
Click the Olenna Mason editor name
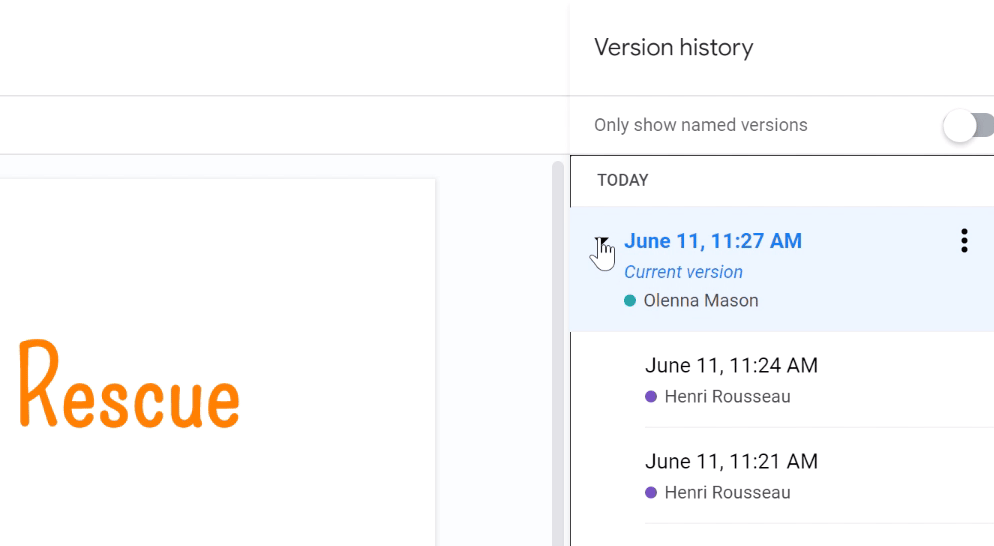(x=700, y=301)
